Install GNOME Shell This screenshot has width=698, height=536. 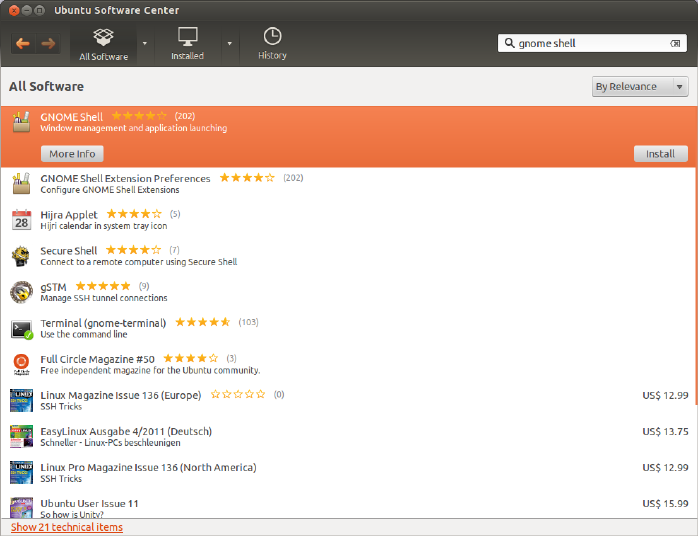click(661, 154)
